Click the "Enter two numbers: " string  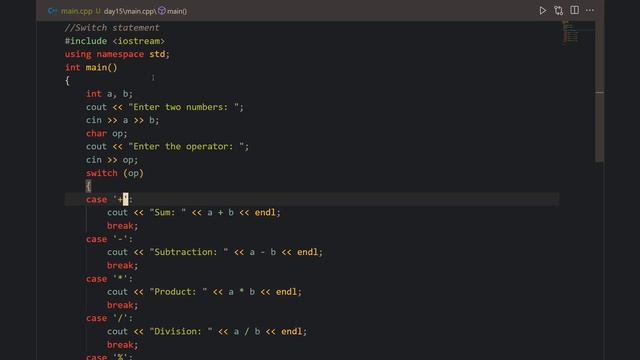(x=183, y=107)
